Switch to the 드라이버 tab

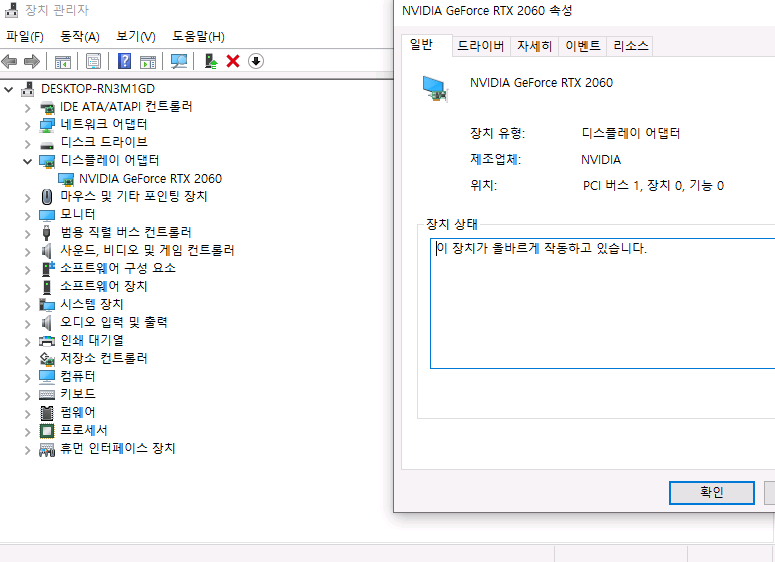(480, 46)
